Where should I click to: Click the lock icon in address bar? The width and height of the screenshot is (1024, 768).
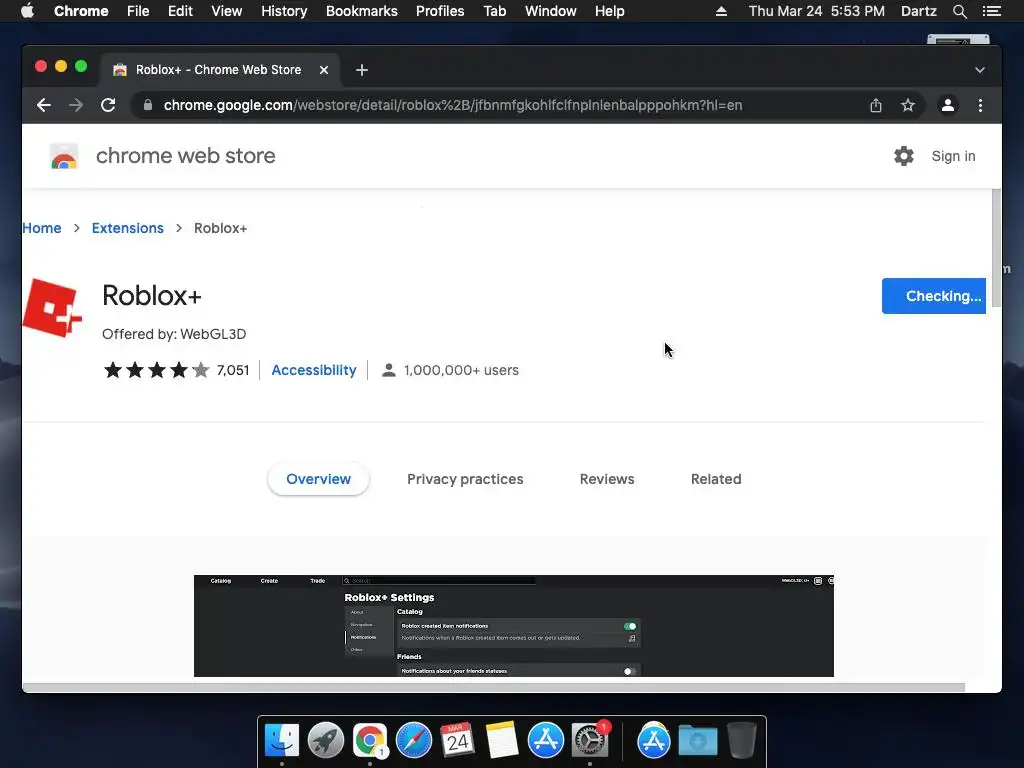(148, 105)
